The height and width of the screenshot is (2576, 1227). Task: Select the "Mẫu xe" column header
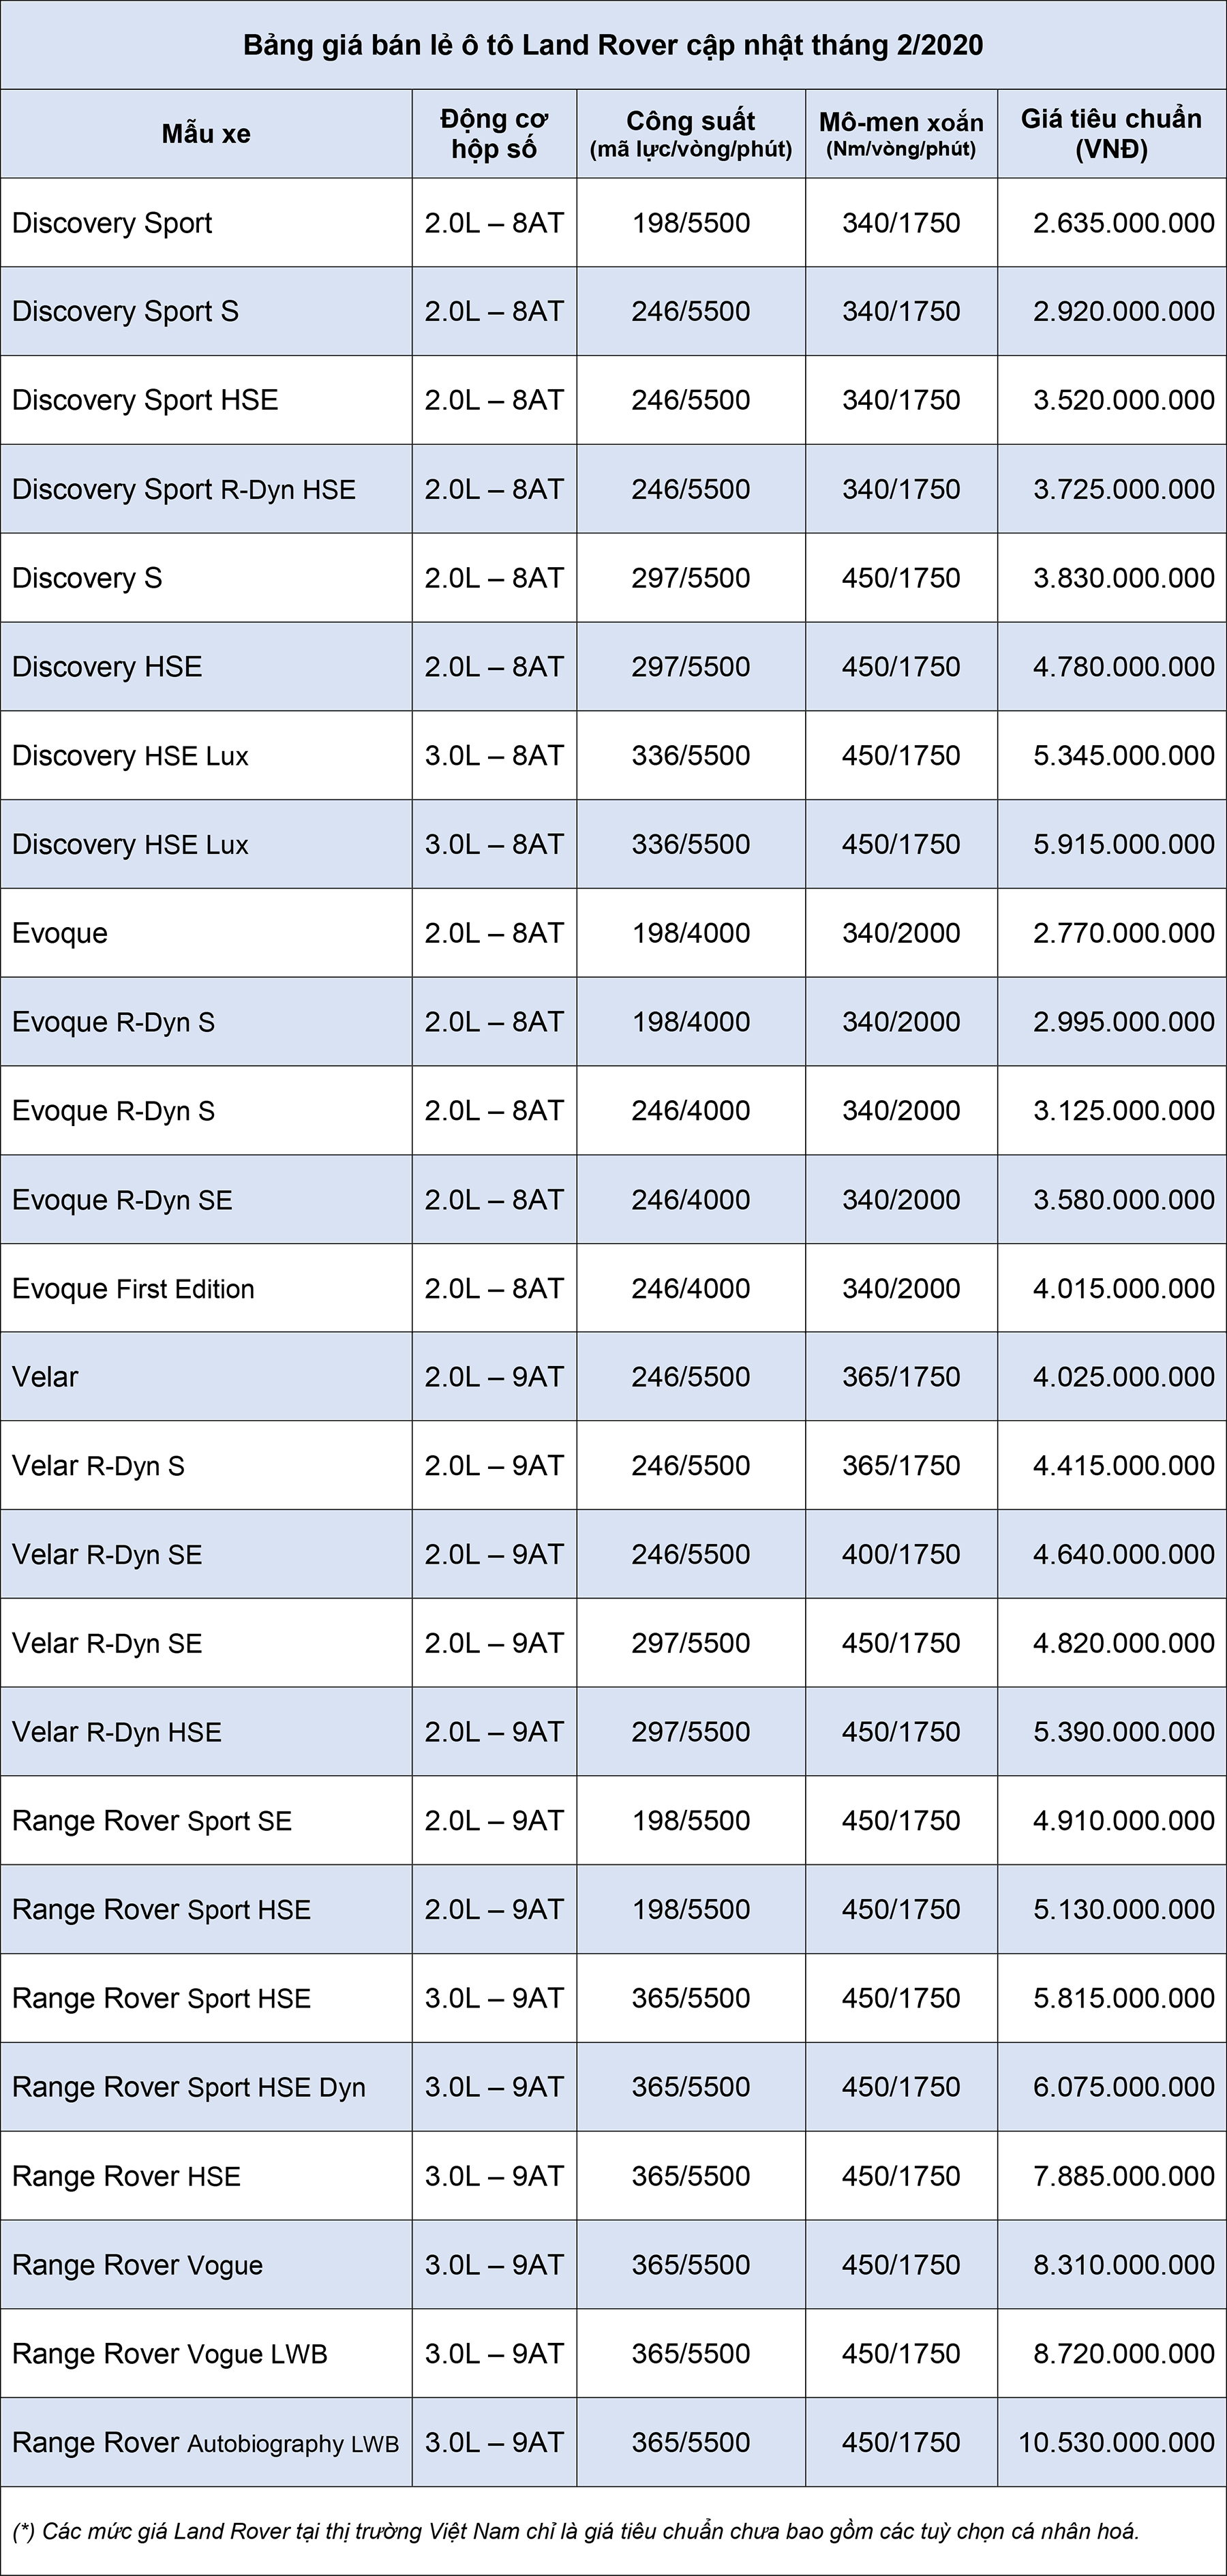click(206, 134)
